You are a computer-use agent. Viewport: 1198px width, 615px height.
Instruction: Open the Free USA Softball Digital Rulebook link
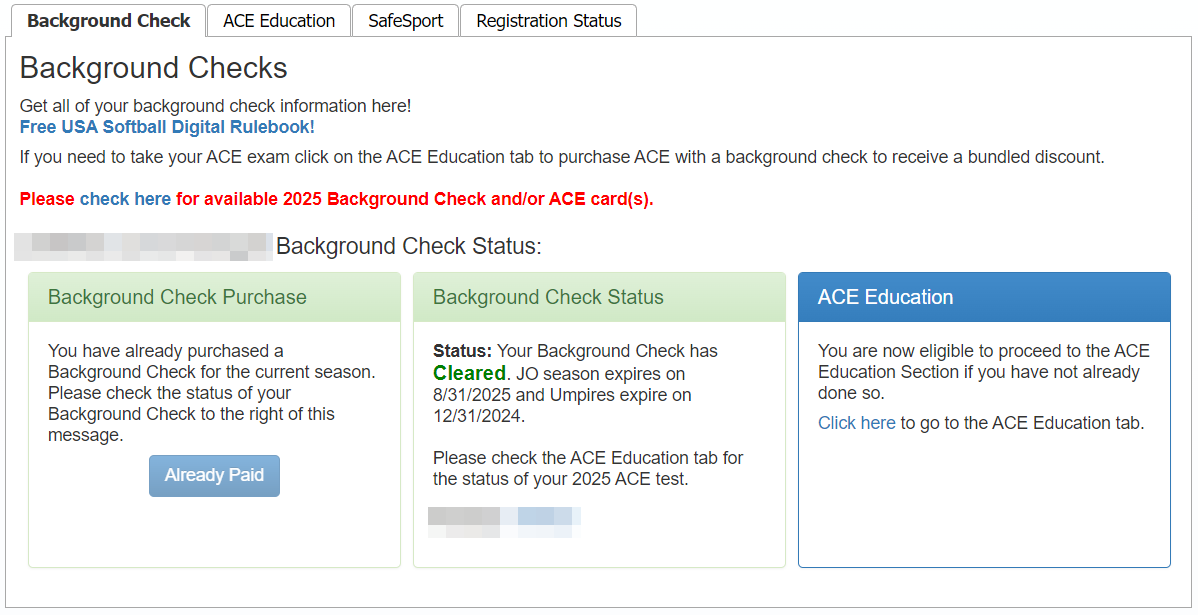[x=167, y=127]
